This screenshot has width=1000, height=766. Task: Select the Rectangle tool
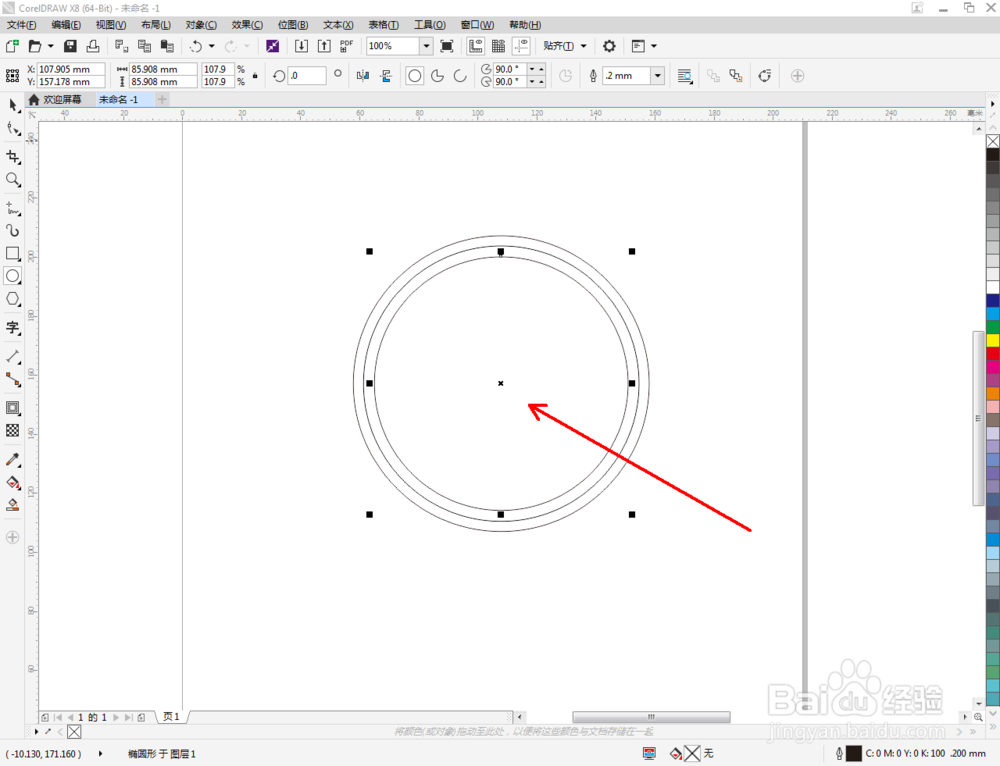point(13,254)
